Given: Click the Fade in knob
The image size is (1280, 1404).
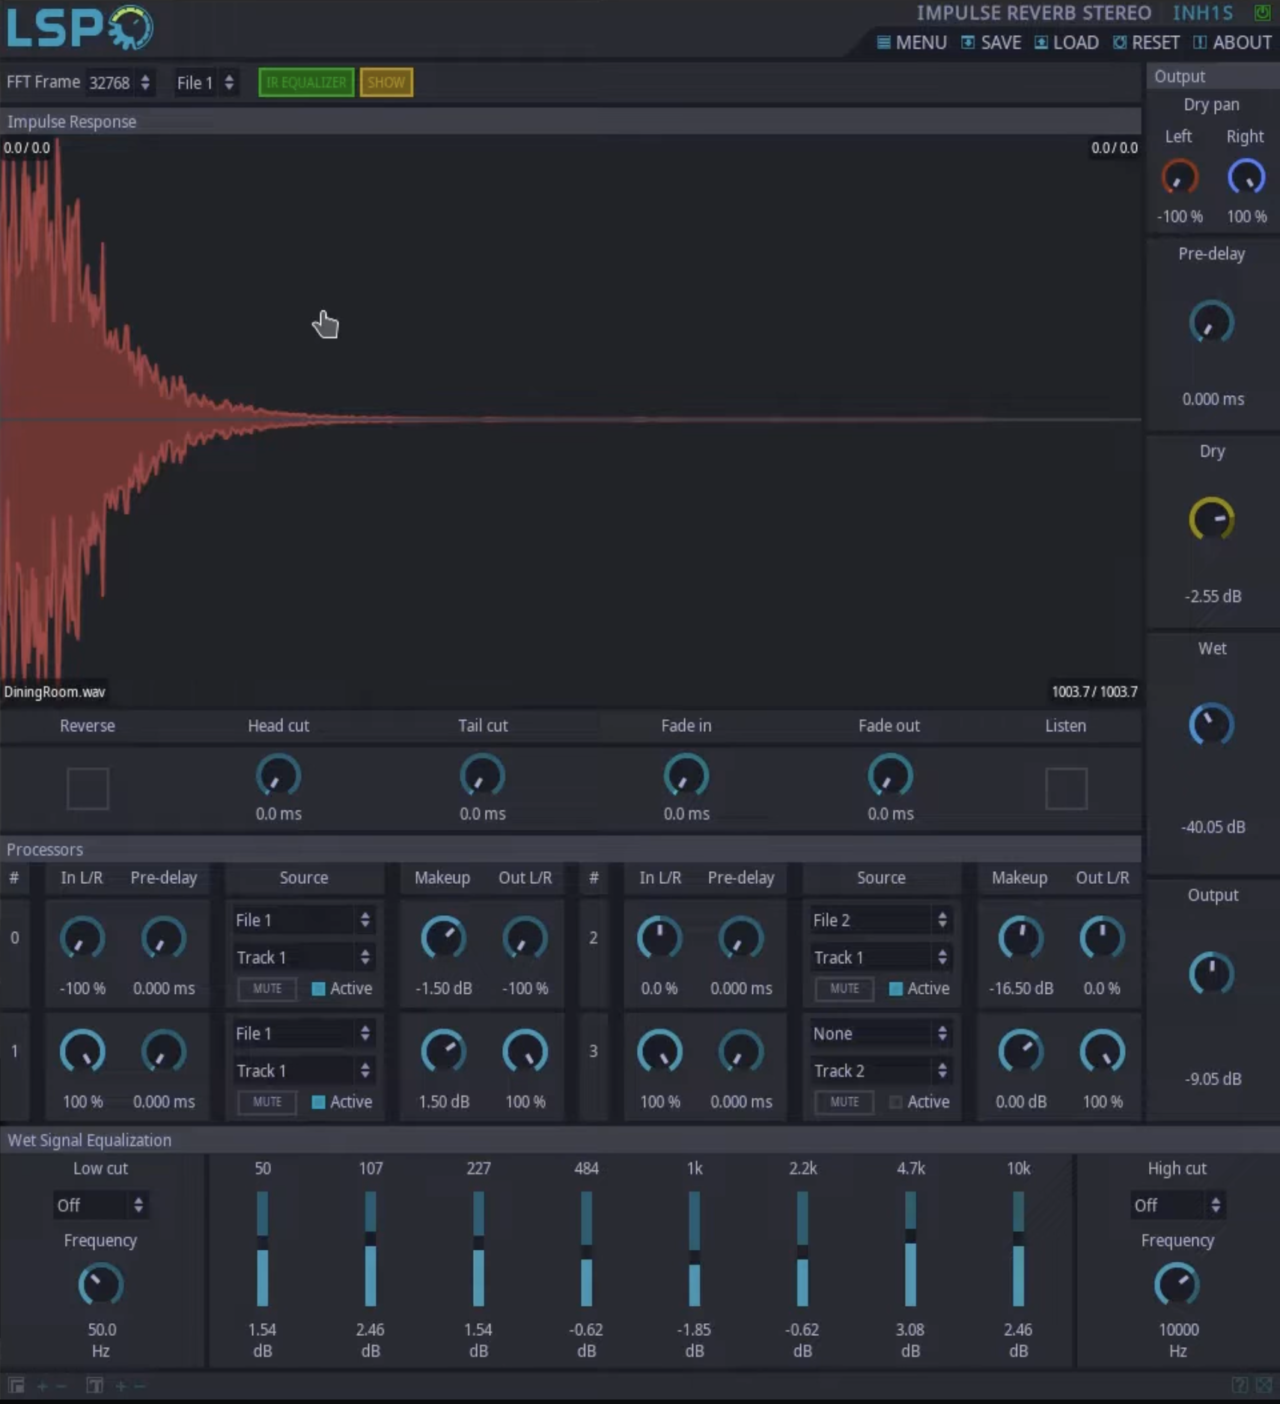Looking at the screenshot, I should coord(686,776).
